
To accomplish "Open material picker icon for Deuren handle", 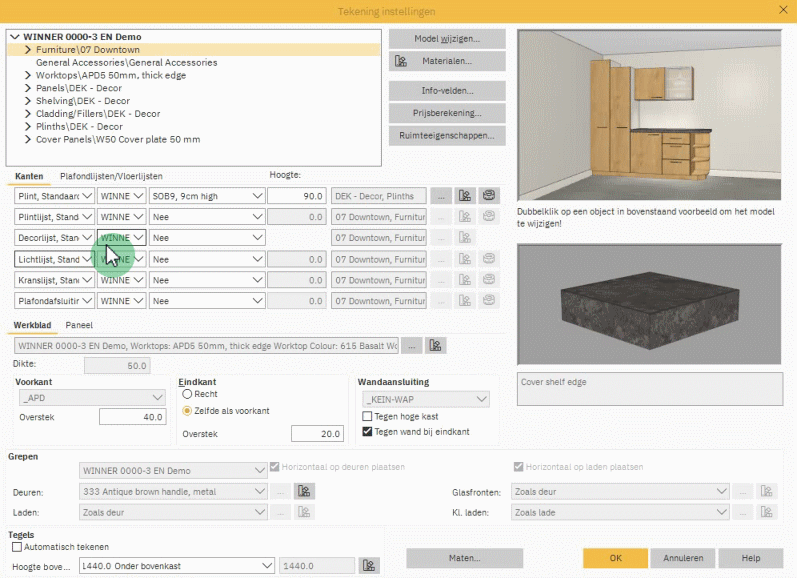I will (304, 491).
